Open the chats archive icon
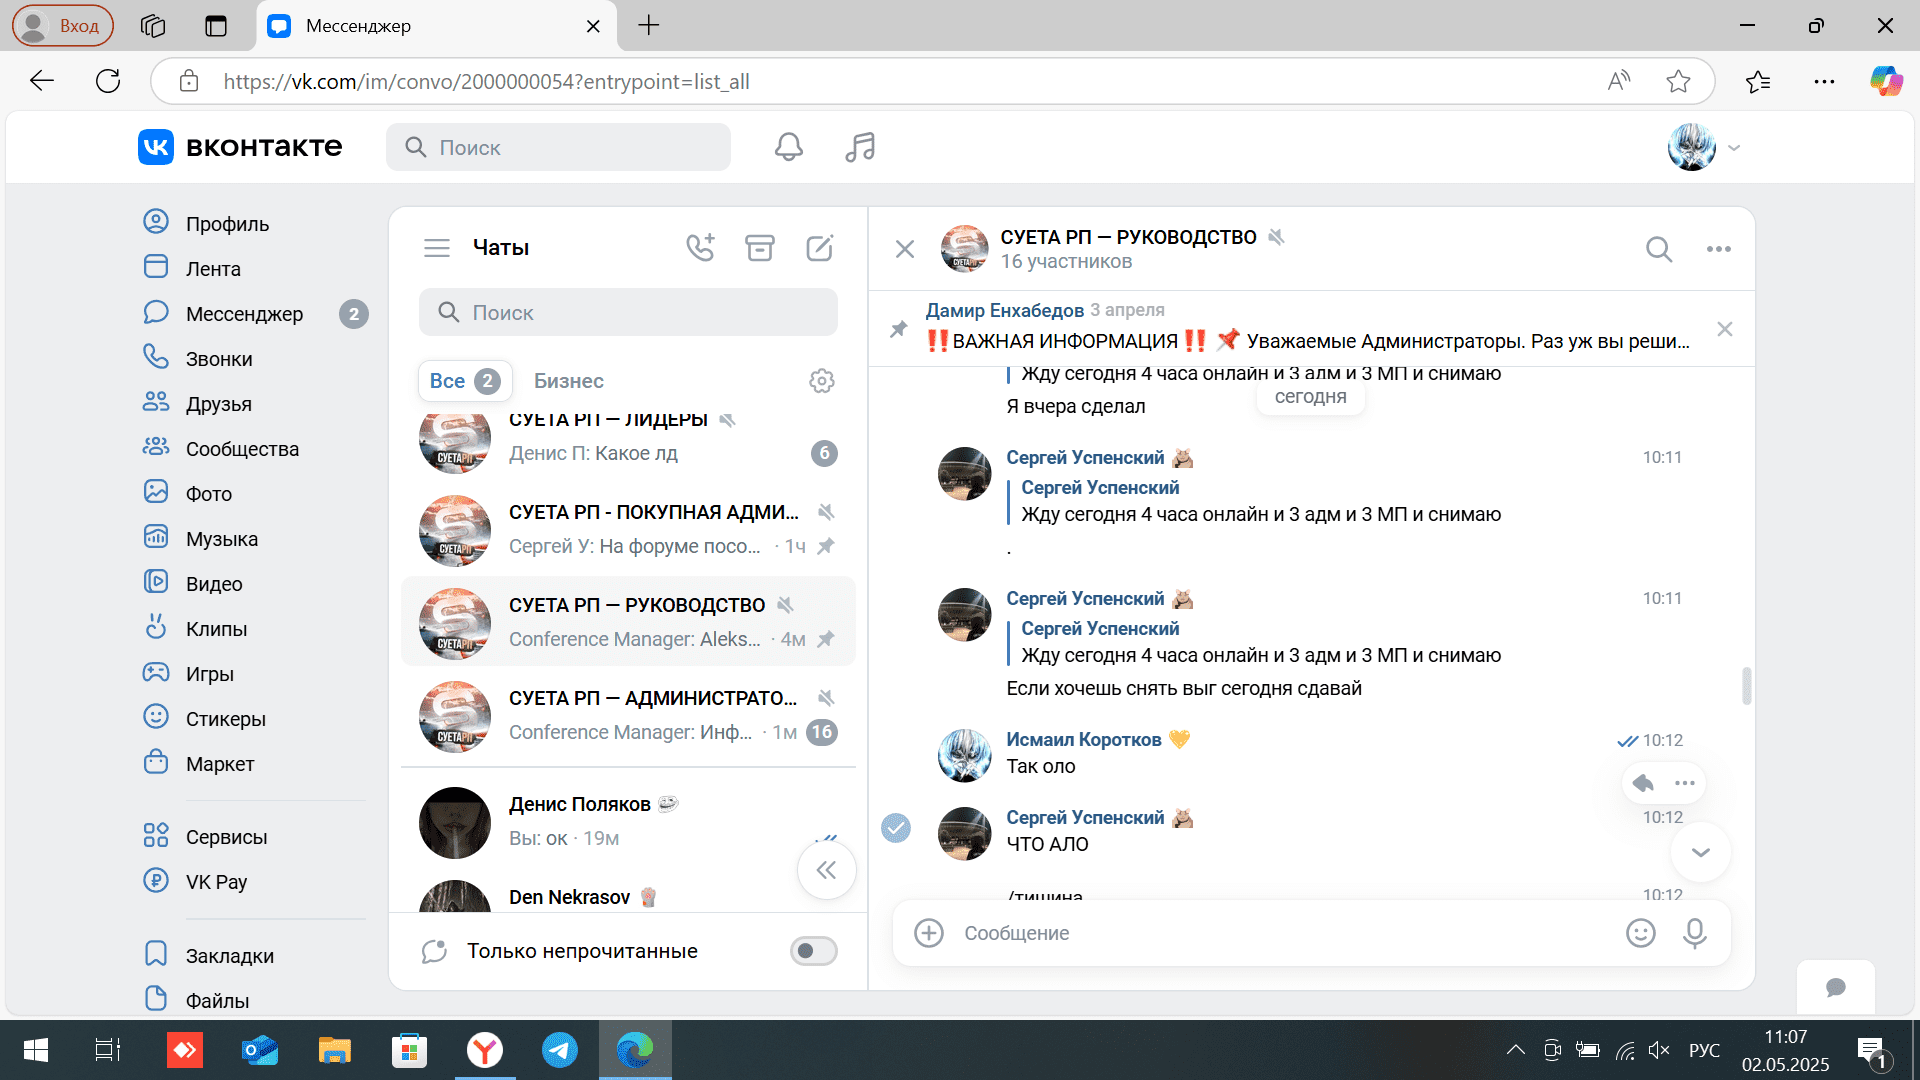Viewport: 1920px width, 1080px height. click(x=760, y=247)
